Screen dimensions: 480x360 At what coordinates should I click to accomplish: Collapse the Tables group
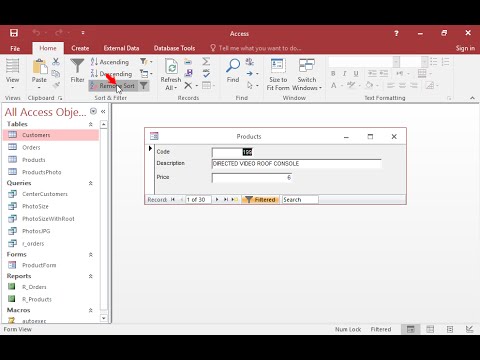pos(90,124)
